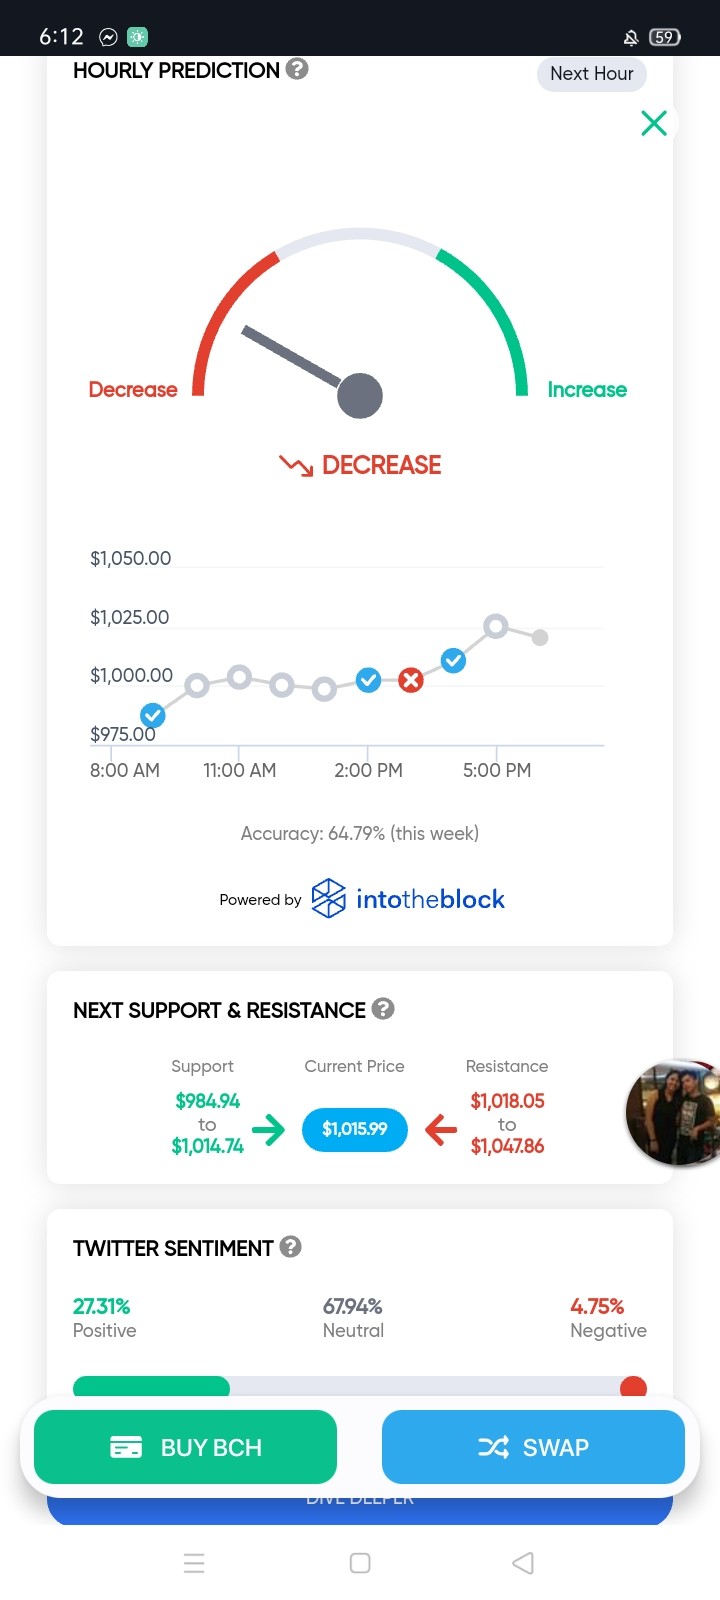Viewport: 720px width, 1600px height.
Task: Tap current price $1,015.99 pill
Action: 355,1129
